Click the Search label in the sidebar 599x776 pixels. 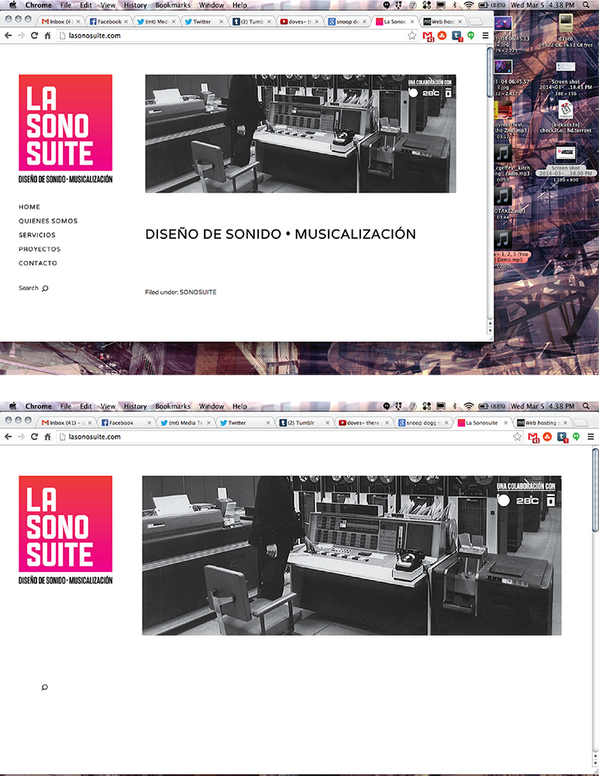pyautogui.click(x=28, y=288)
